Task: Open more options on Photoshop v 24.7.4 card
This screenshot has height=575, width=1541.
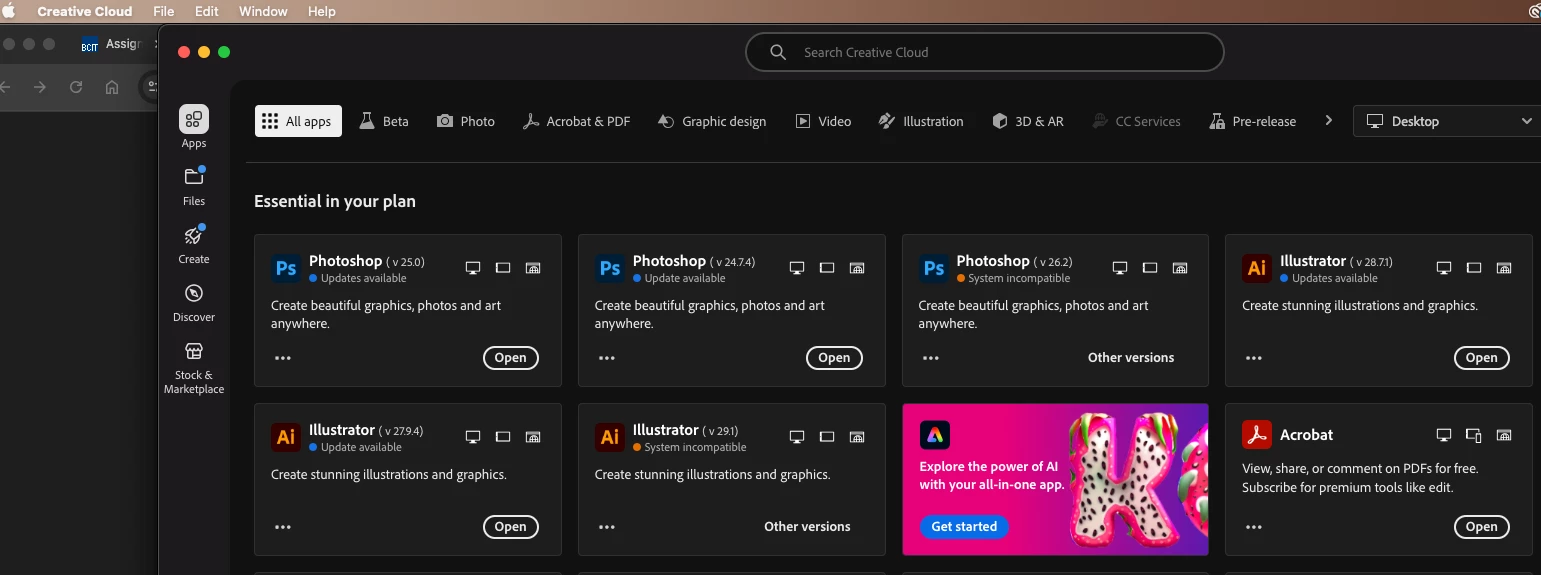Action: pyautogui.click(x=607, y=358)
